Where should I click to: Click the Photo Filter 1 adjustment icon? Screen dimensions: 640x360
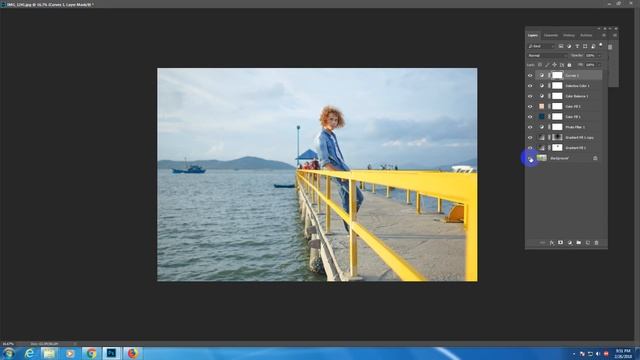click(x=542, y=127)
